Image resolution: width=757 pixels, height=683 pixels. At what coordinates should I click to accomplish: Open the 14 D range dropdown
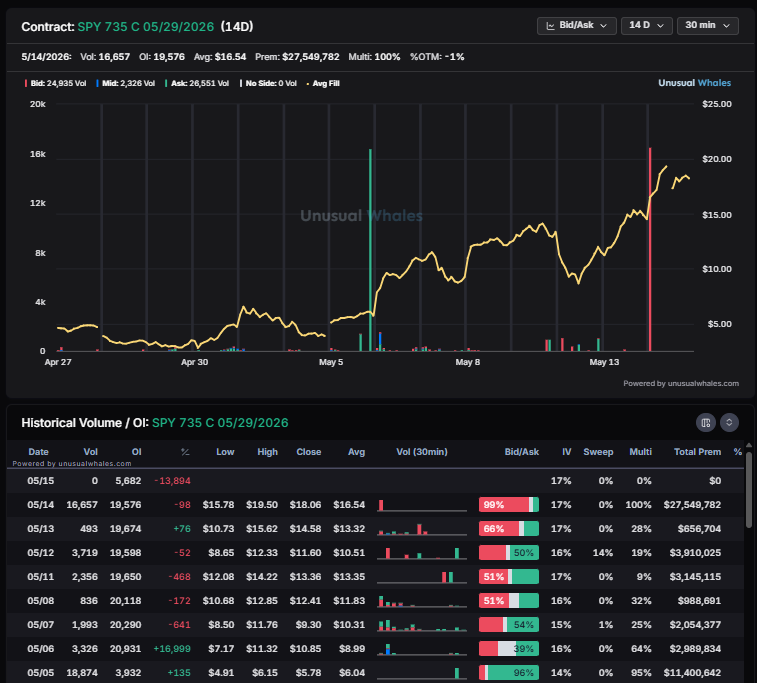[646, 26]
